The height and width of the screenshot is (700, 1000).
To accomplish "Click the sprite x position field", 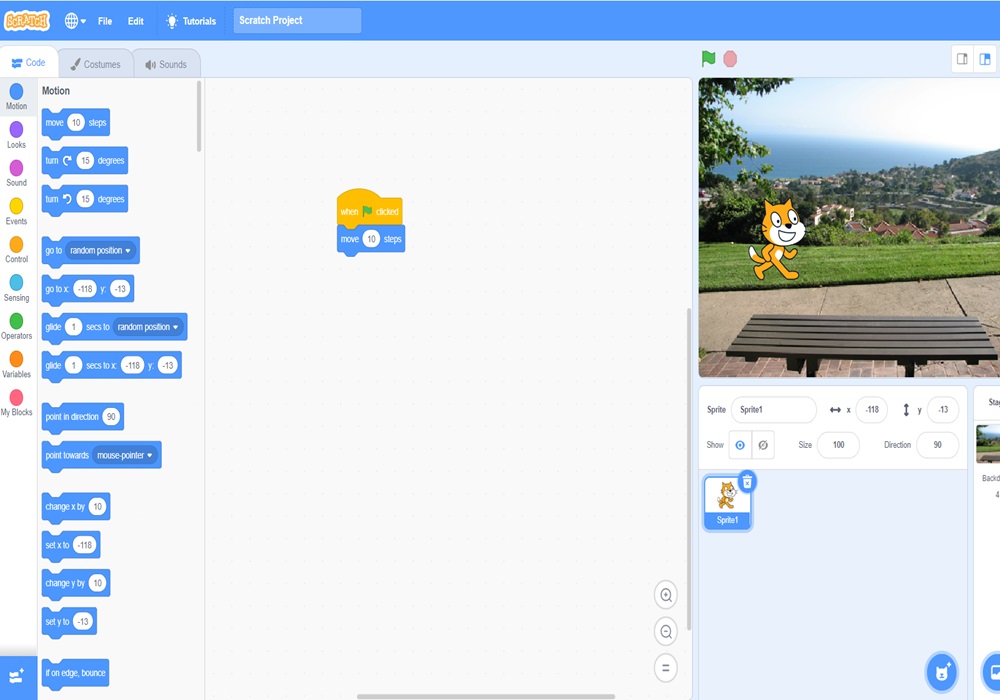I will point(872,410).
